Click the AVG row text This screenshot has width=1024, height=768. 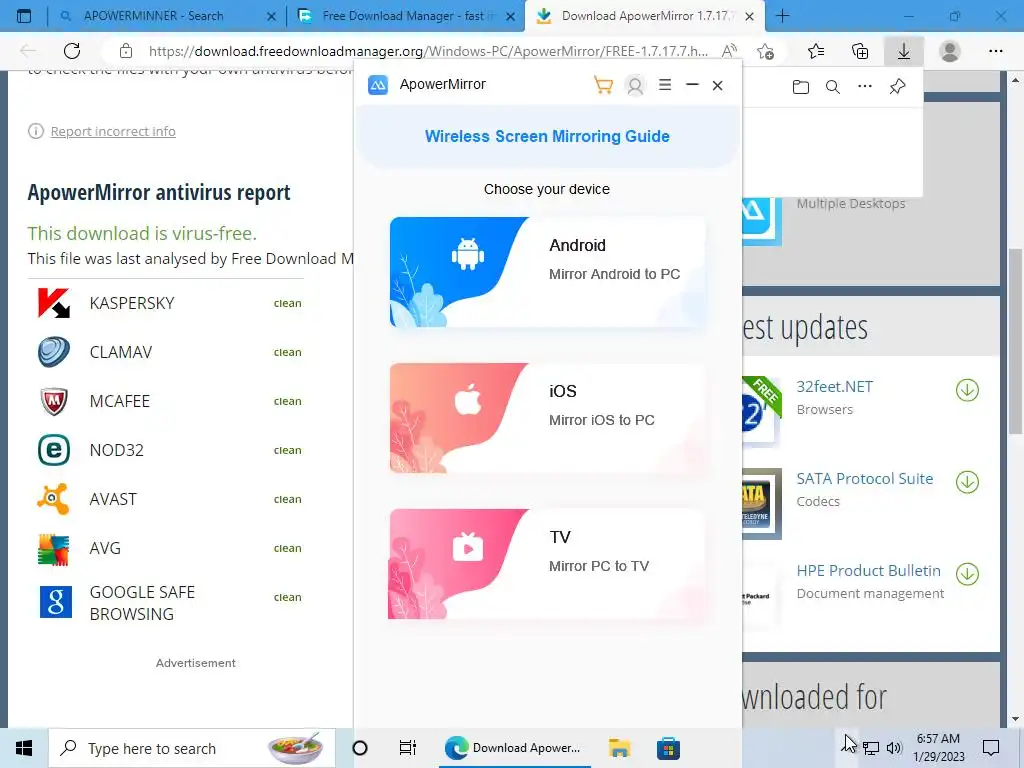coord(105,548)
